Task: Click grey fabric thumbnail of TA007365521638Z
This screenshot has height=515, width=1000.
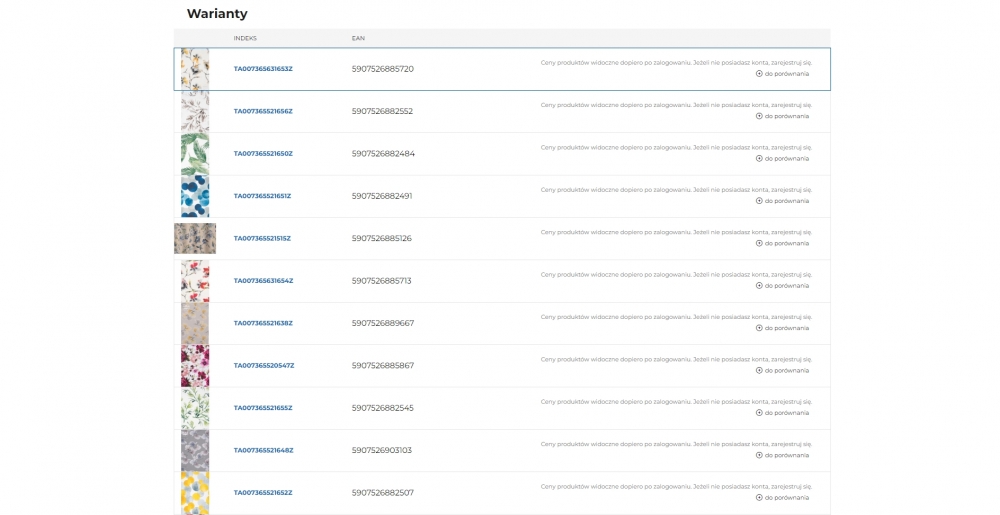Action: pyautogui.click(x=195, y=323)
